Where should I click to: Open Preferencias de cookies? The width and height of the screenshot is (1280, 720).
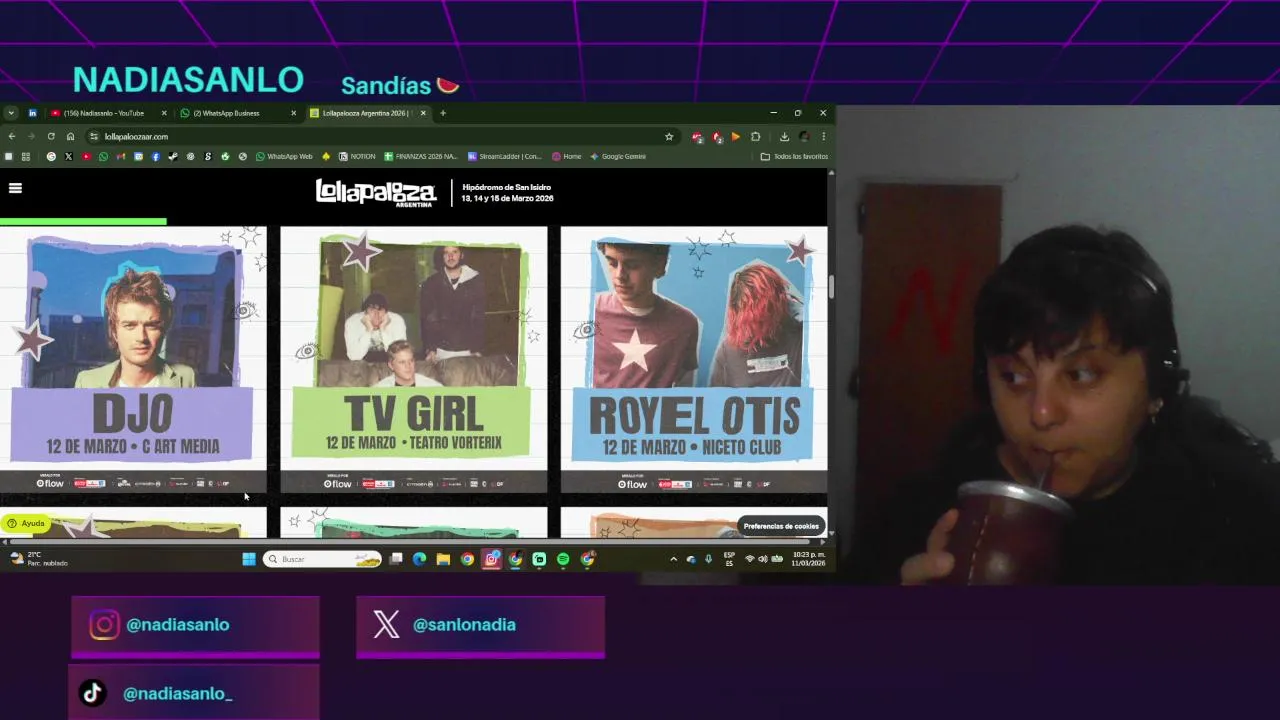click(x=781, y=526)
